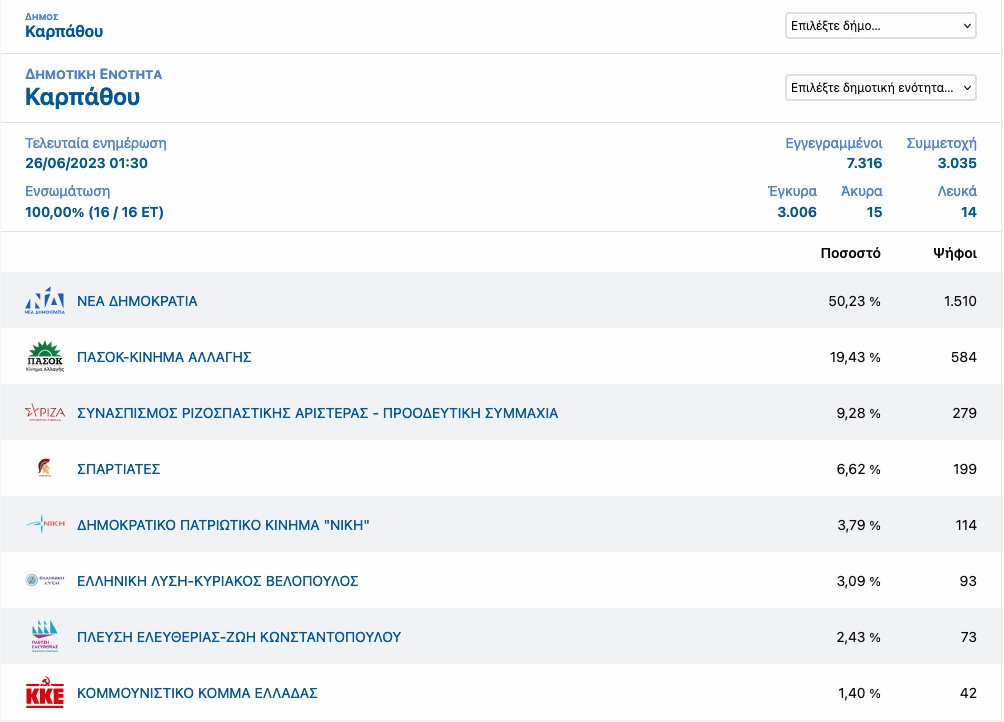Click the Συμμετοχή label

click(x=941, y=143)
